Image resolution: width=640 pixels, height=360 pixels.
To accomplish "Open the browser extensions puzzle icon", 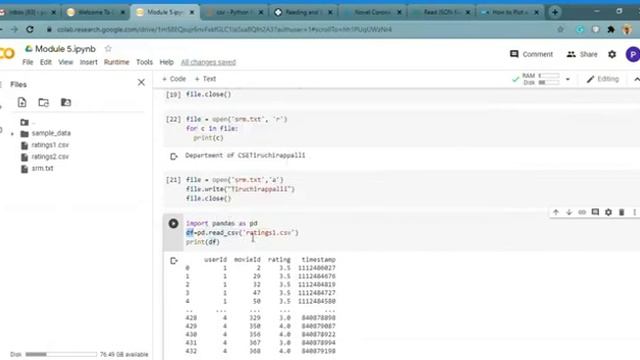I will point(611,29).
